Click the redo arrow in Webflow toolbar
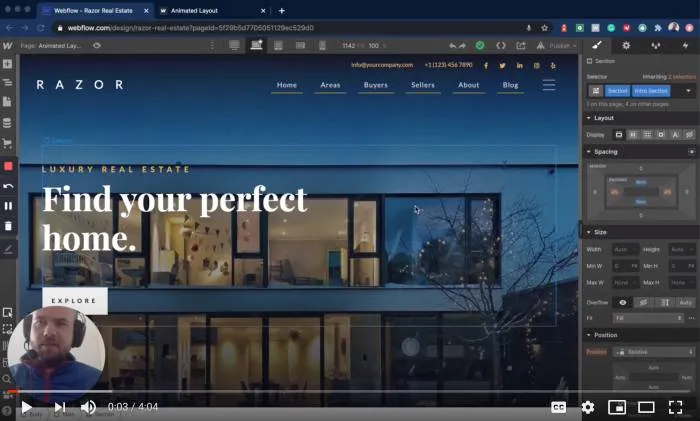 (462, 46)
